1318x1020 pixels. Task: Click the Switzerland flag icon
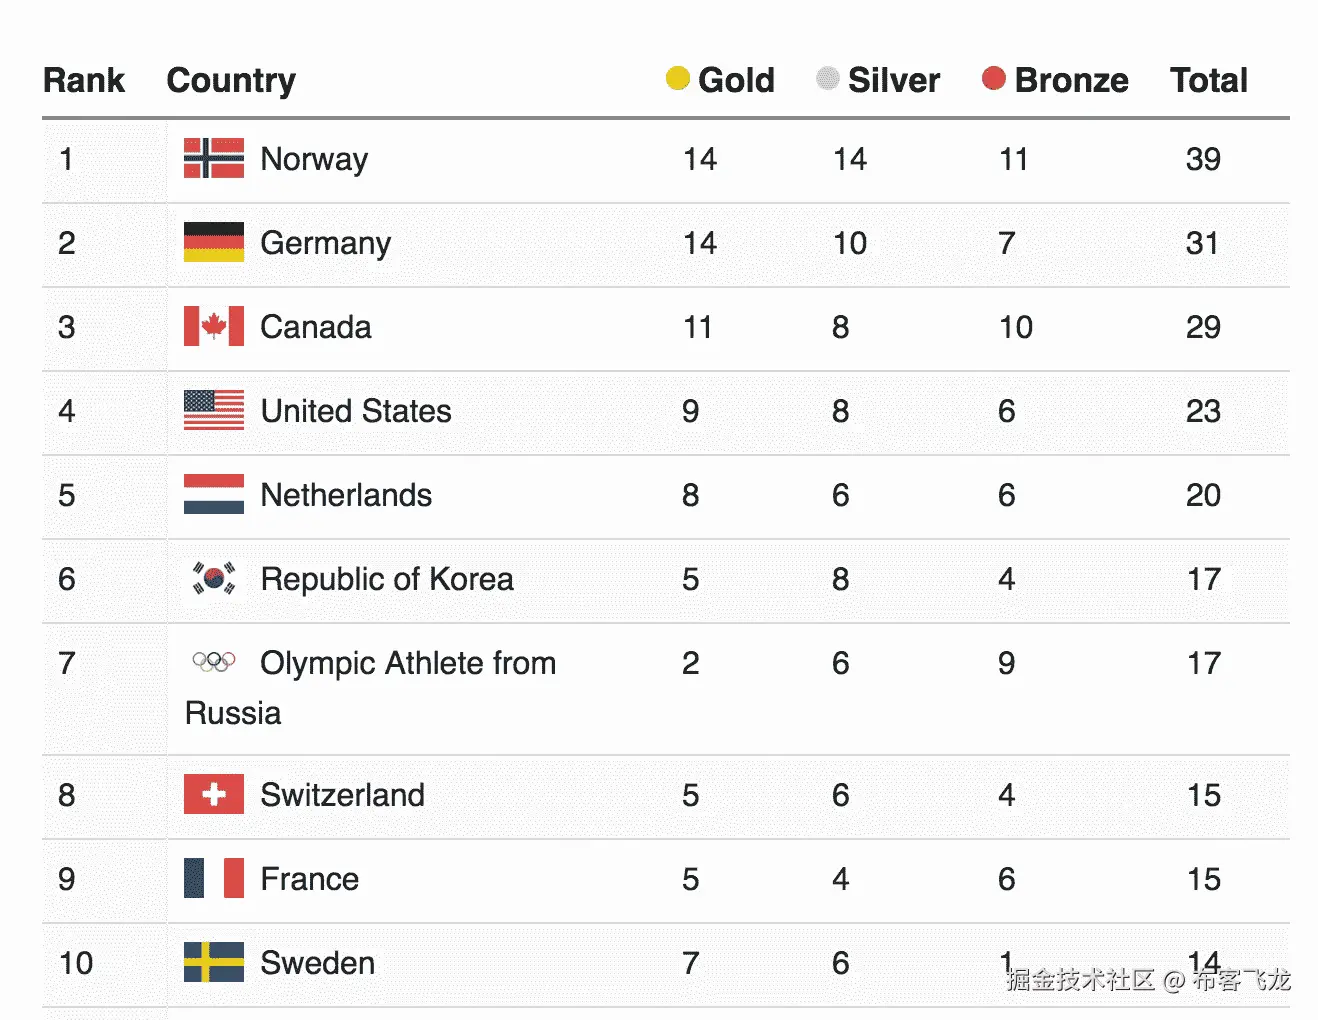(213, 795)
